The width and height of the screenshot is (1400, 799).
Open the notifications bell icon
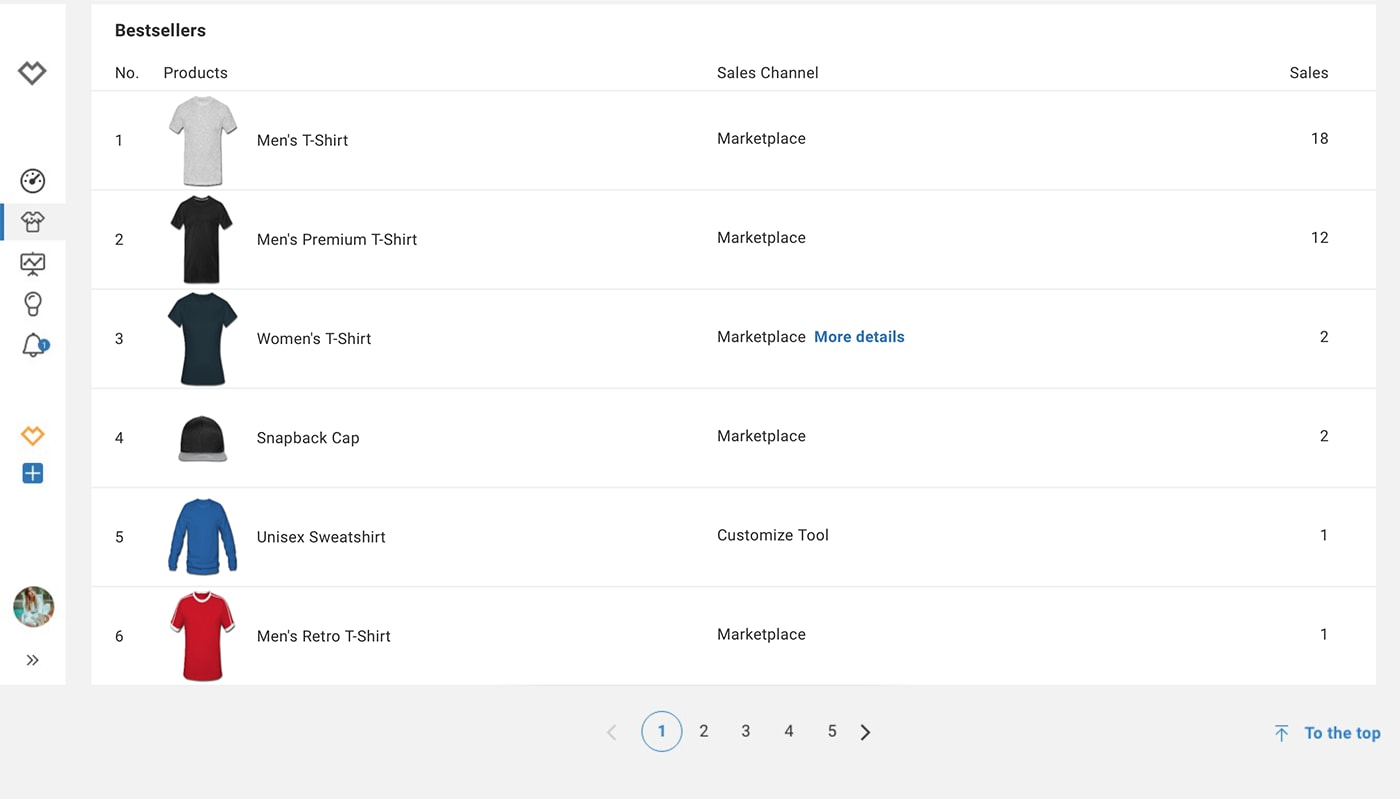pyautogui.click(x=33, y=346)
